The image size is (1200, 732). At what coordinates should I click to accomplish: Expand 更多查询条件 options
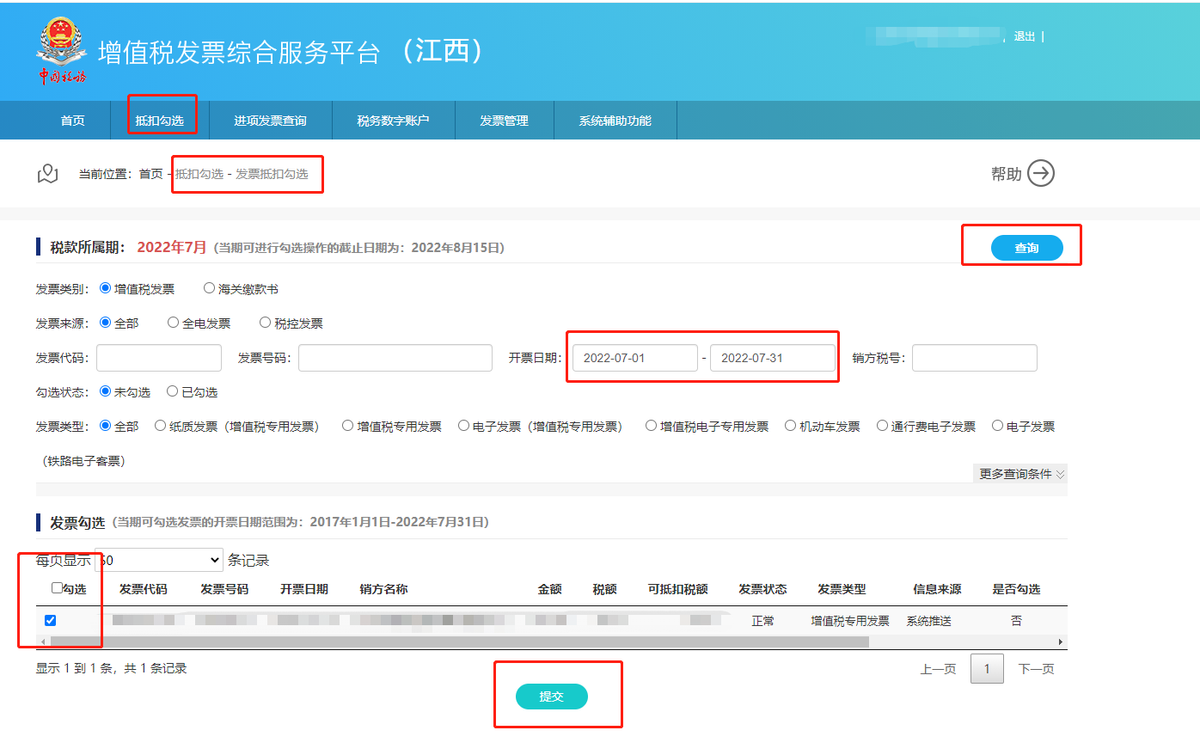[1020, 474]
